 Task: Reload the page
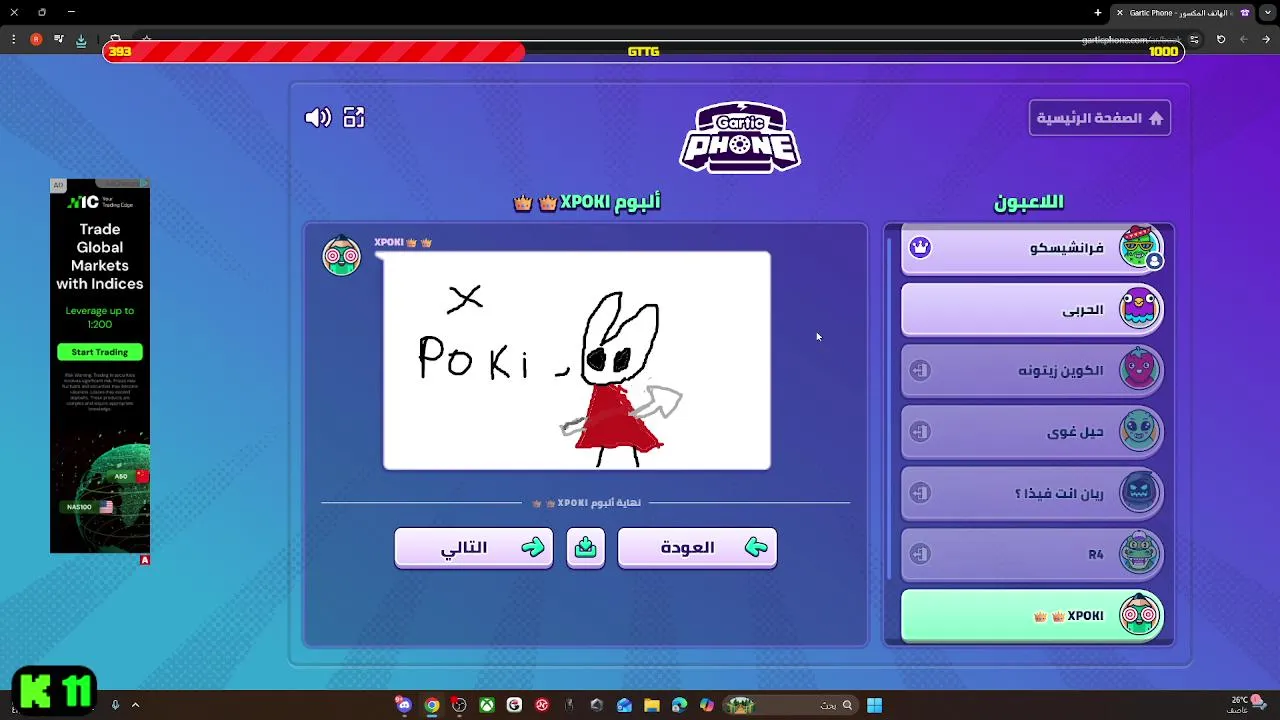tap(1221, 39)
